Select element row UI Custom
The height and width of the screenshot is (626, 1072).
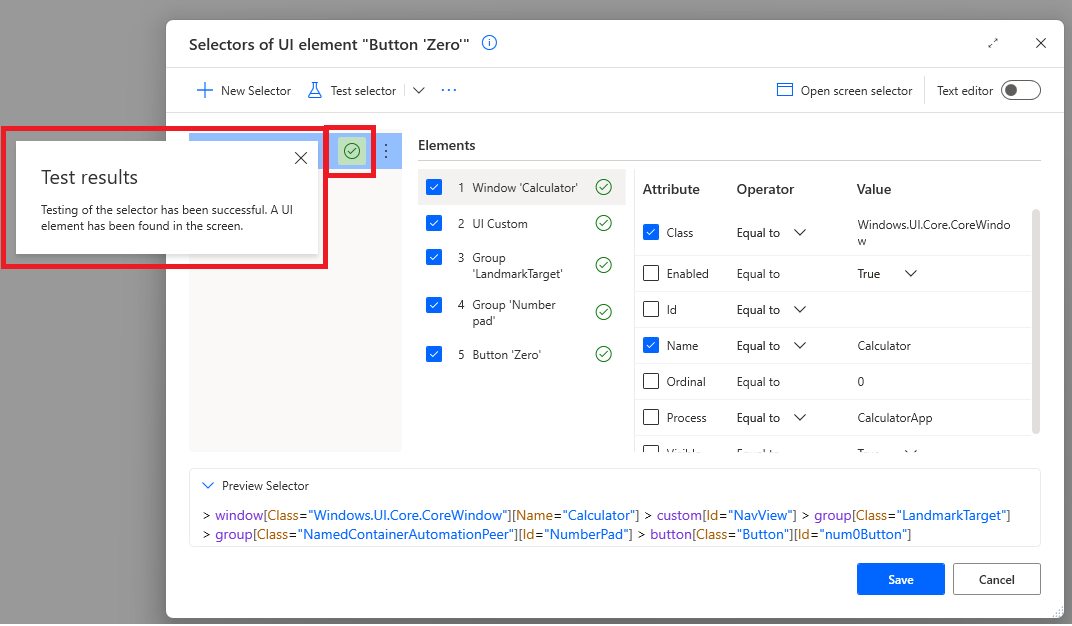pos(522,223)
